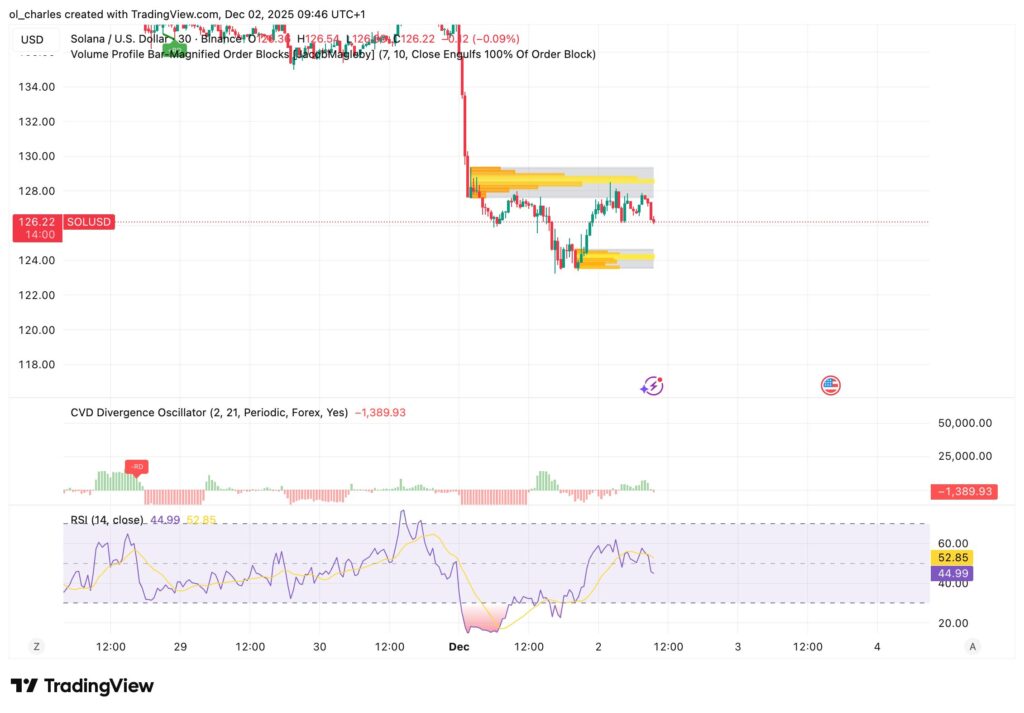This screenshot has width=1024, height=713.
Task: Click the 'Dec' label on the time axis
Action: click(459, 646)
